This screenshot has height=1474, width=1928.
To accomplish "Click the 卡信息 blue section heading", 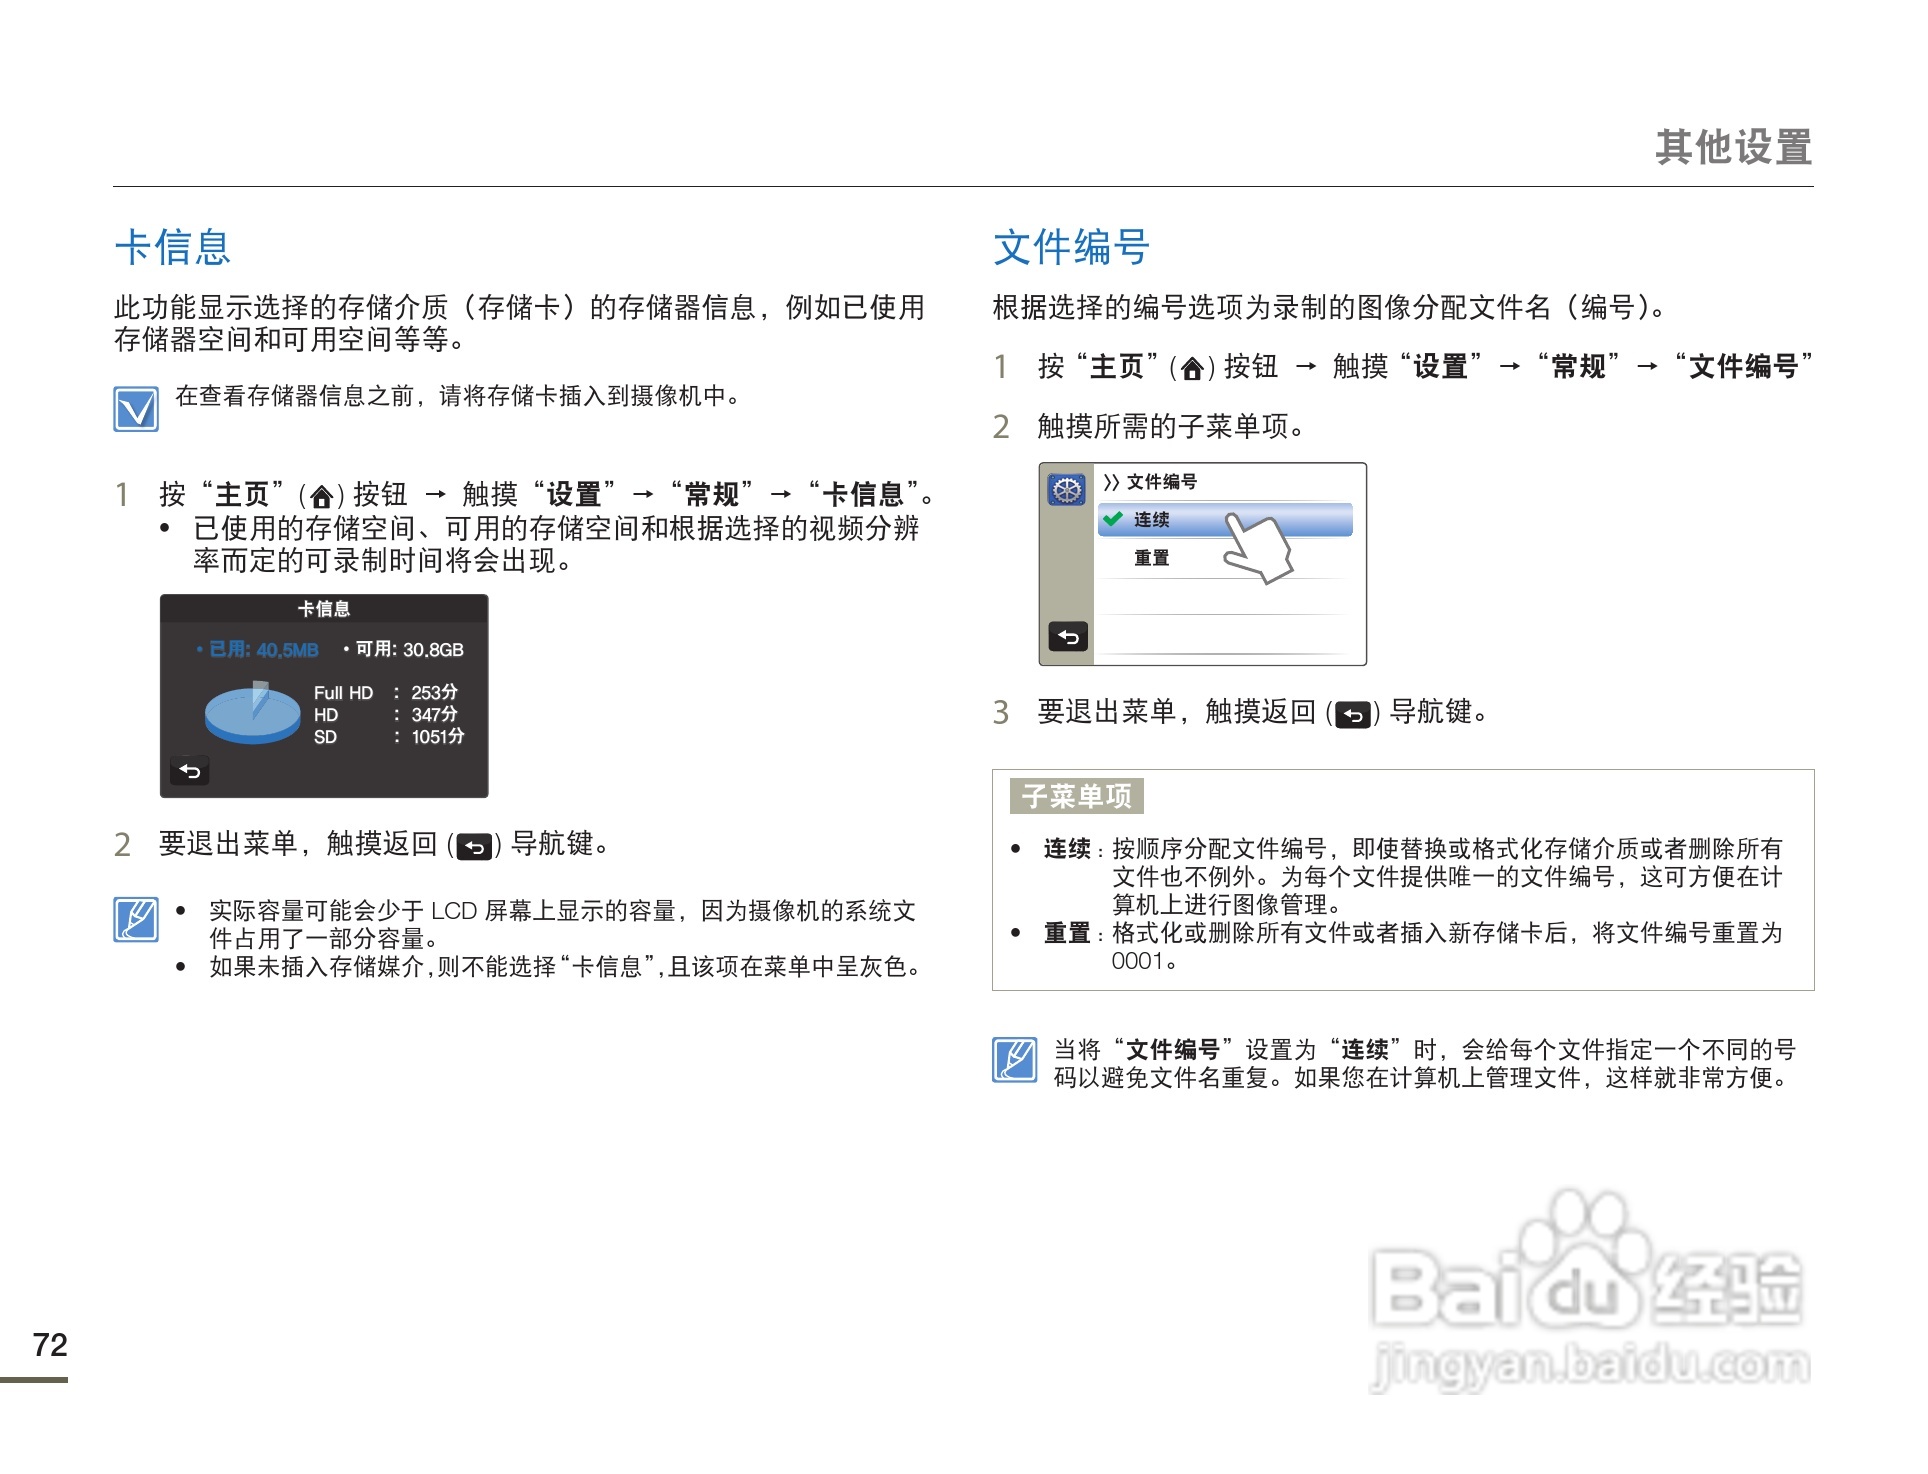I will (x=172, y=247).
